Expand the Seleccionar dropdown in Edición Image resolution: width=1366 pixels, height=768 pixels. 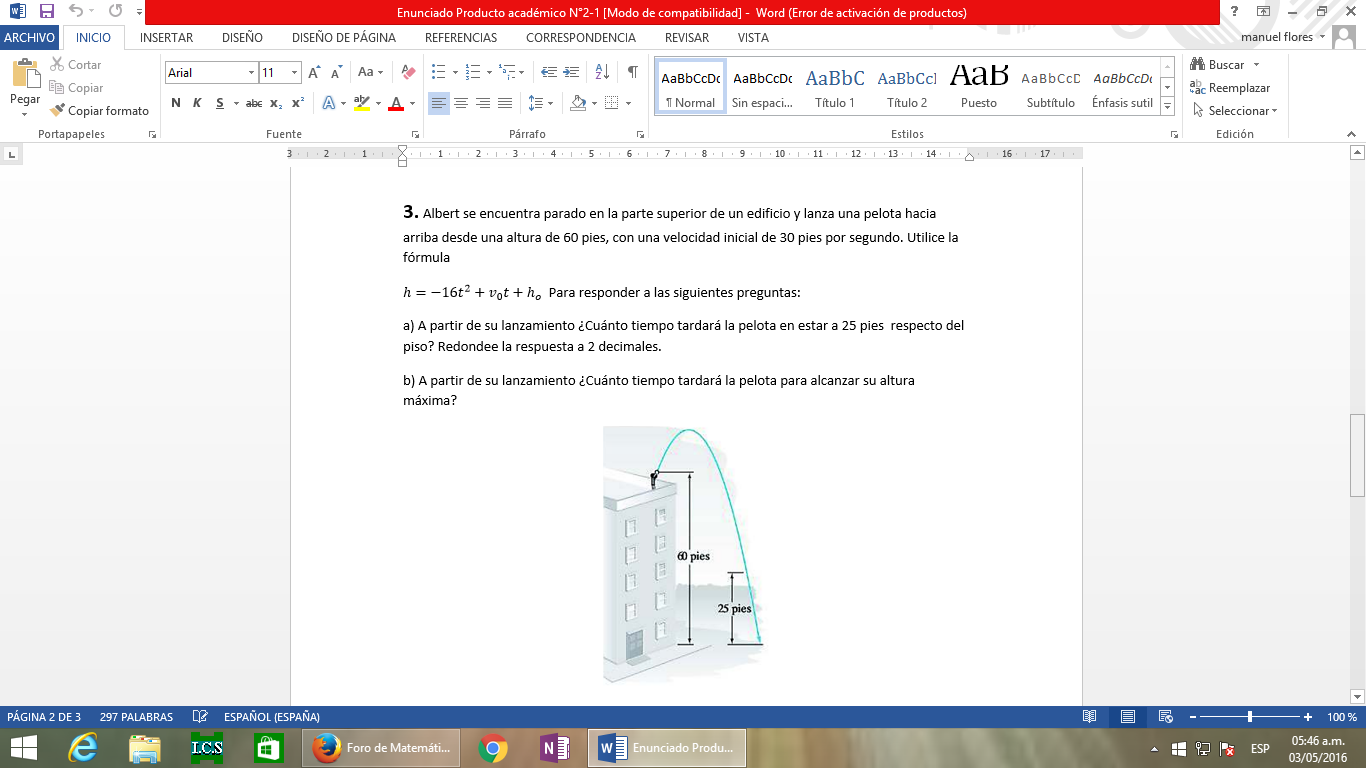(x=1274, y=111)
